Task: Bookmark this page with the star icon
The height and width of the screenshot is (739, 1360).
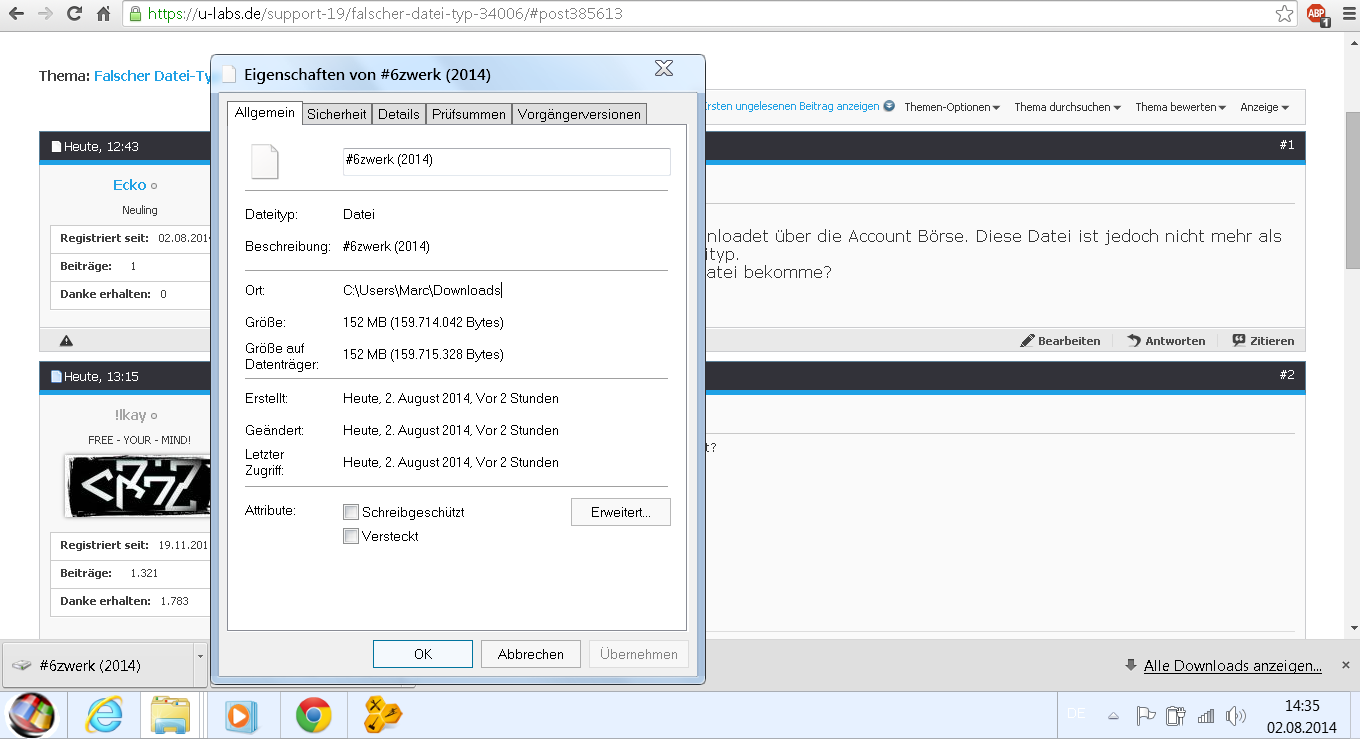Action: click(1284, 14)
